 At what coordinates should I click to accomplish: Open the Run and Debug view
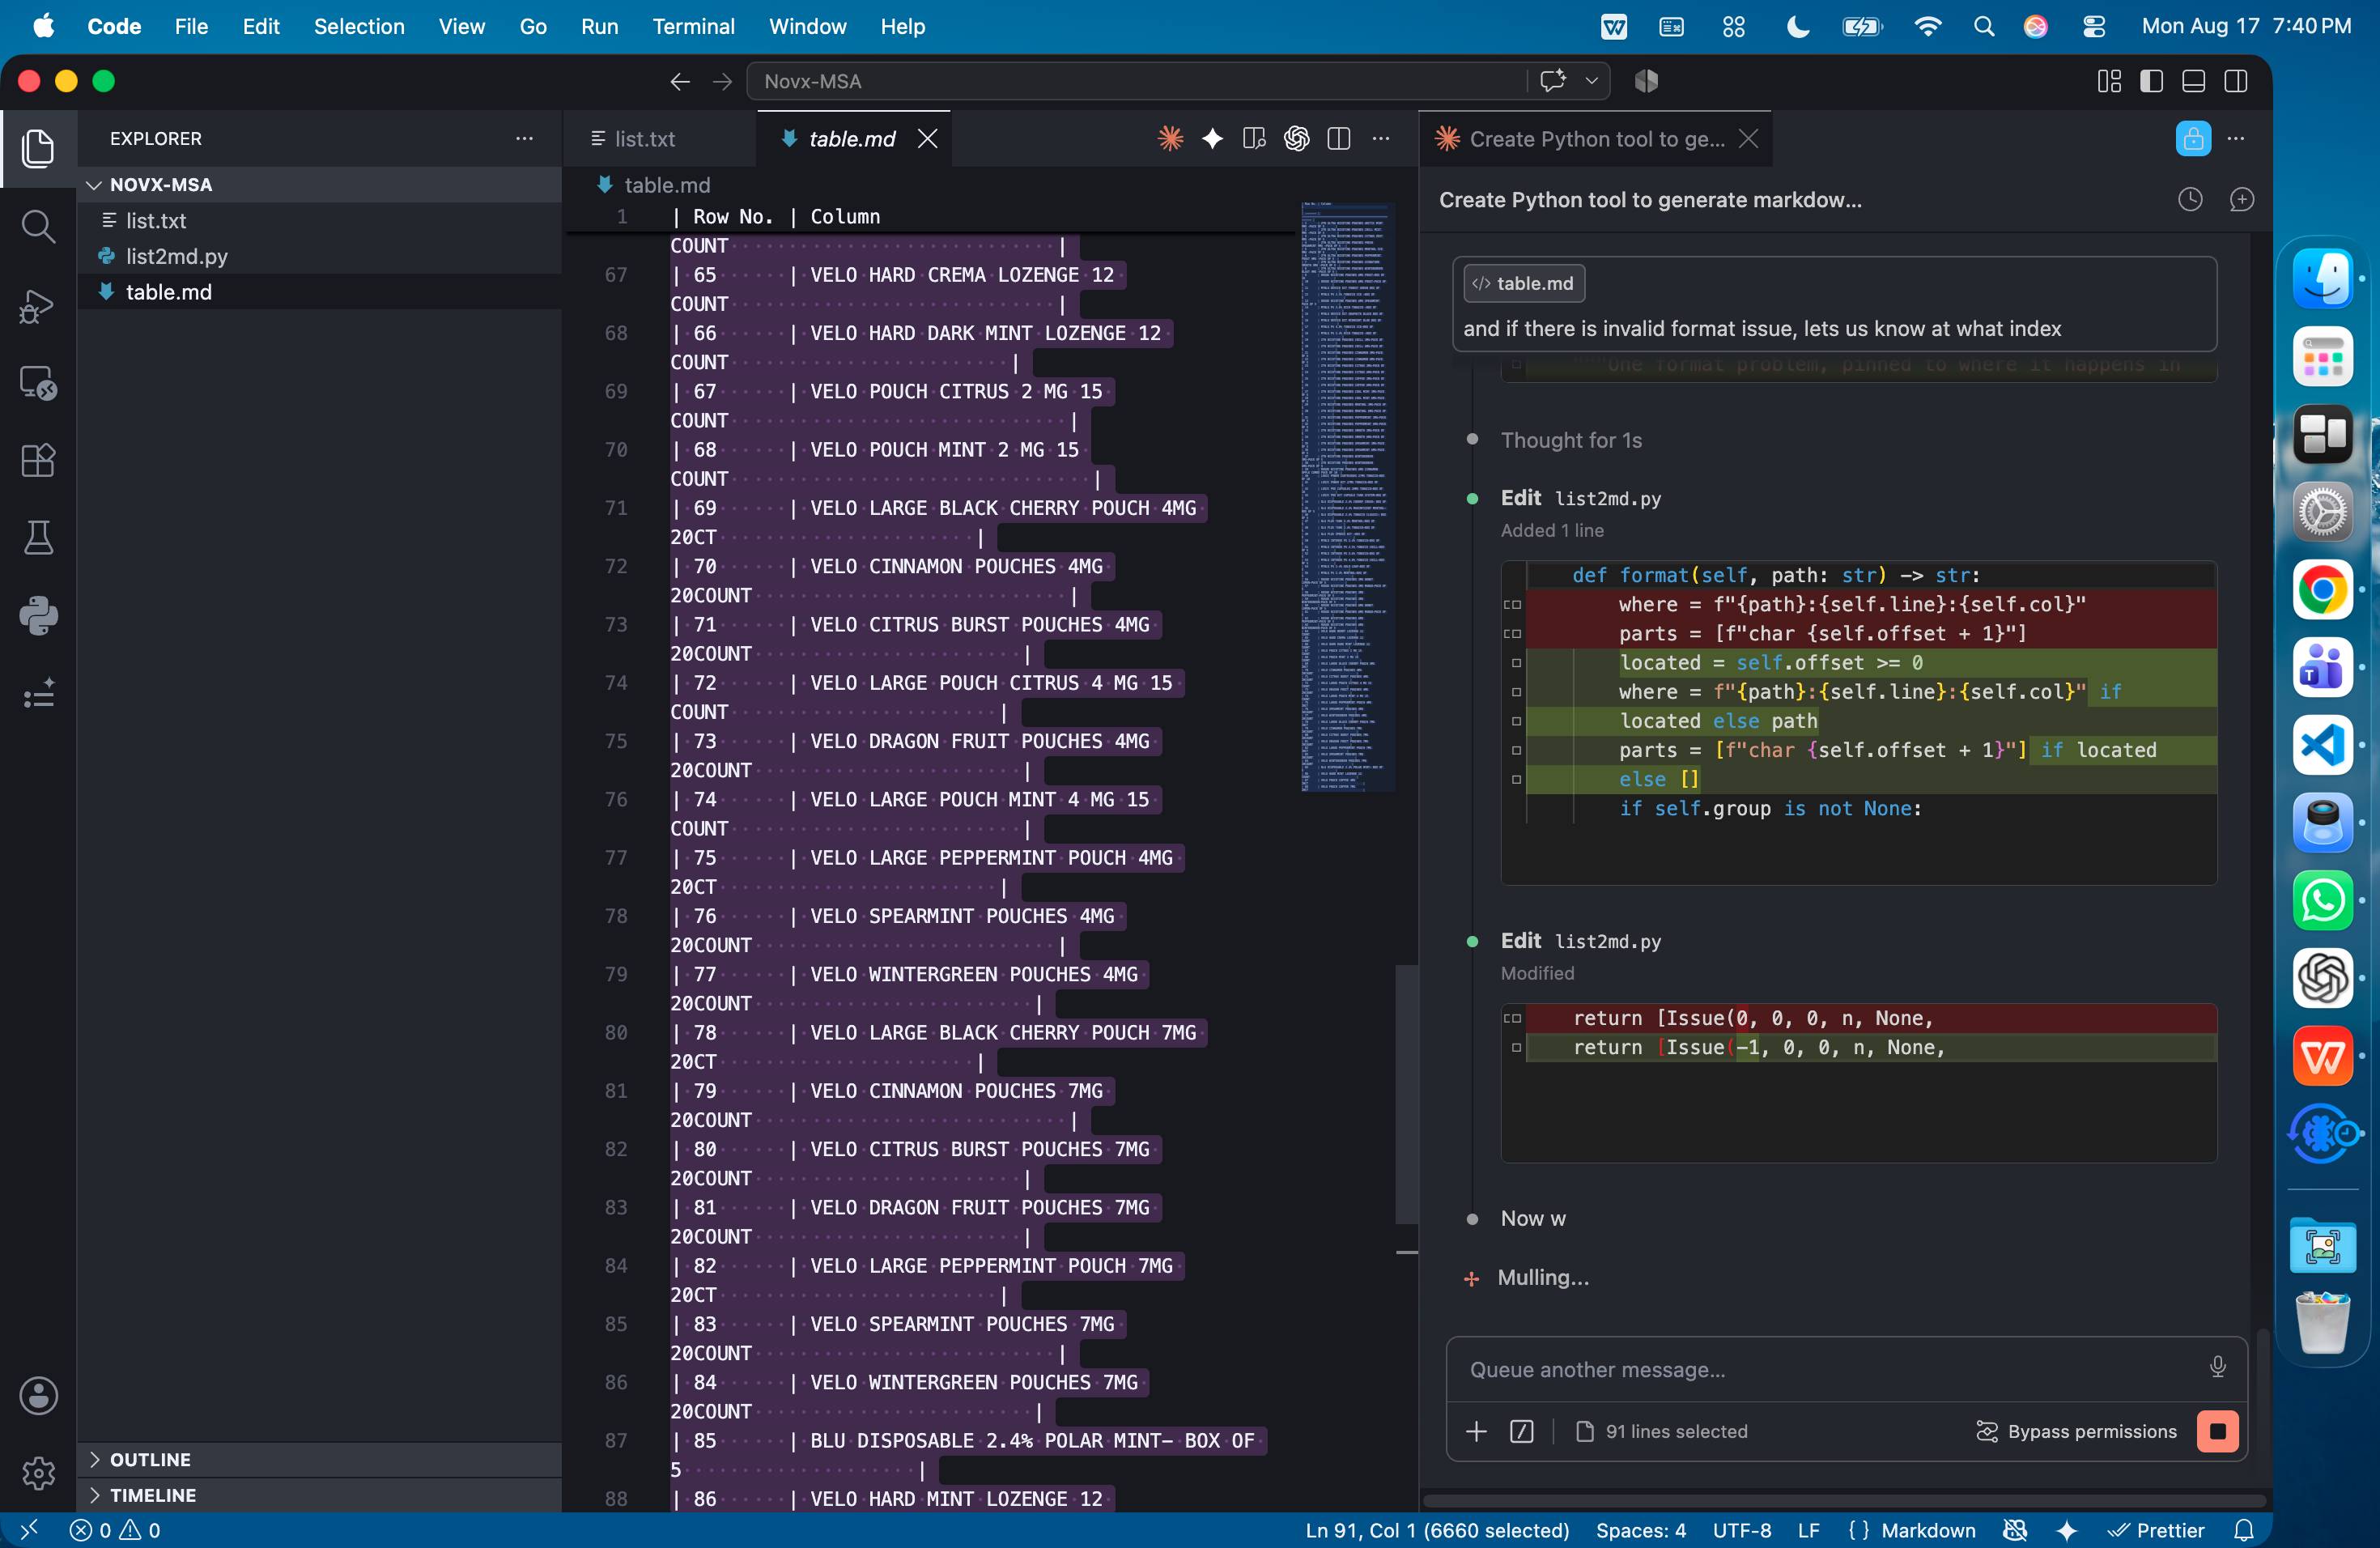coord(38,305)
